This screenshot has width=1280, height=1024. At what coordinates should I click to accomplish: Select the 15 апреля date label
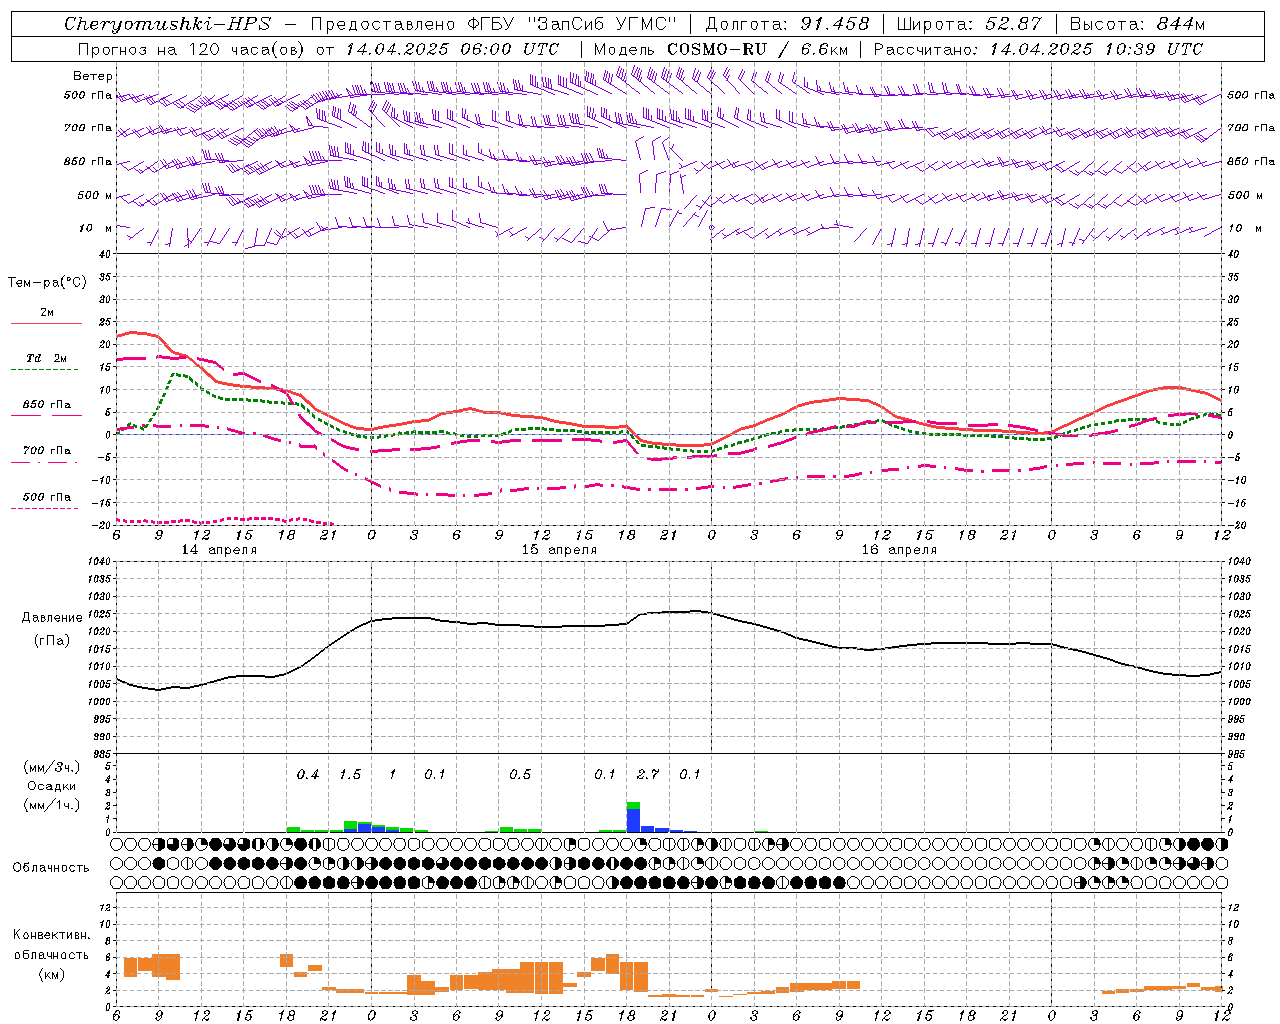click(x=559, y=549)
